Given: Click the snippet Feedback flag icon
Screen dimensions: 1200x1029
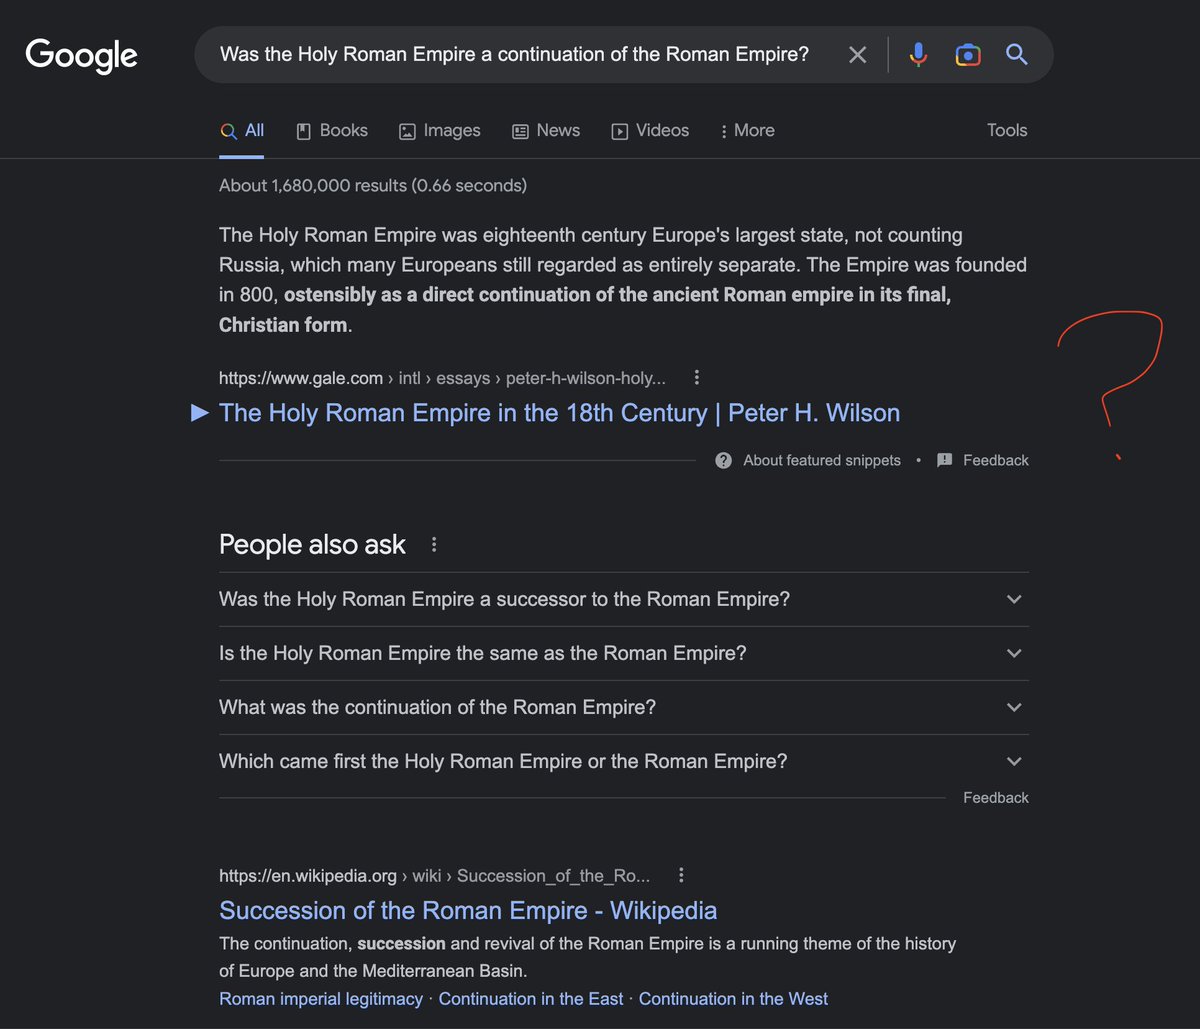Looking at the screenshot, I should [945, 461].
